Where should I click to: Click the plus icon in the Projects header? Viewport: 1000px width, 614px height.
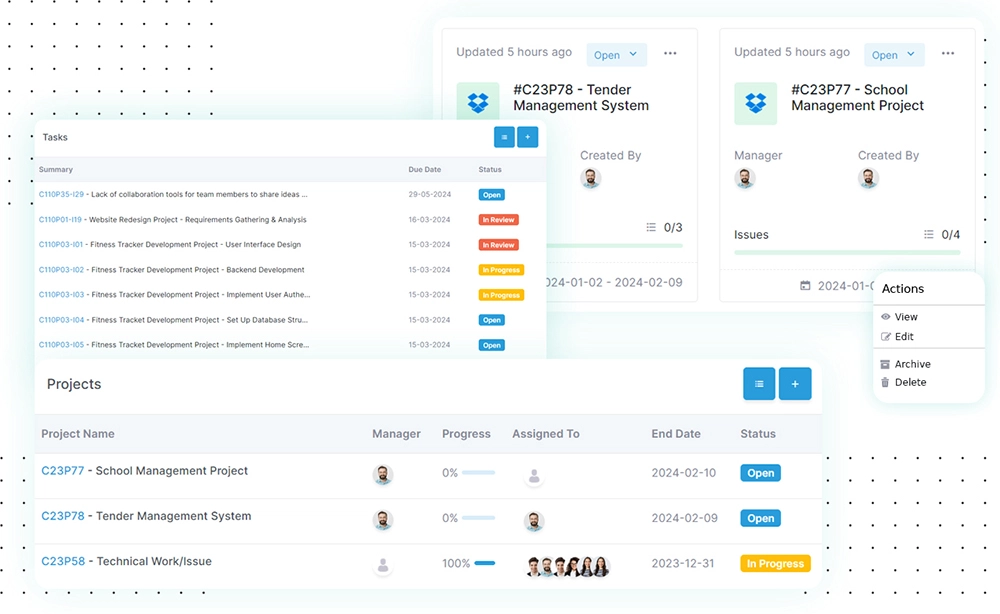tap(794, 383)
